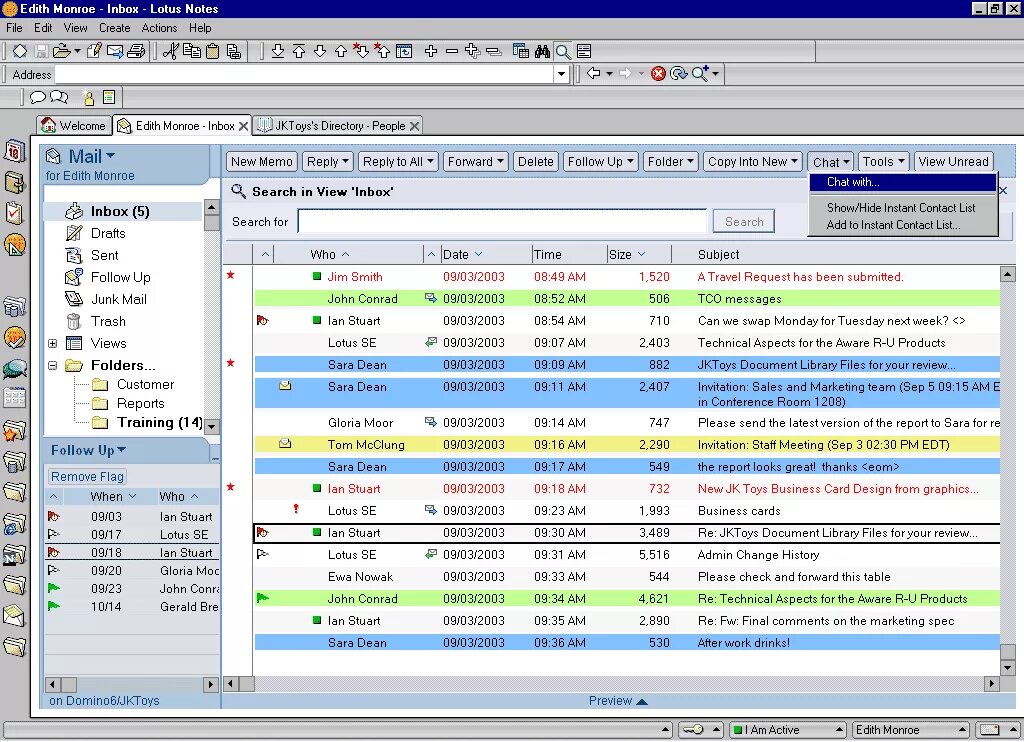Open the Reply dropdown button
This screenshot has height=742, width=1024.
point(329,161)
